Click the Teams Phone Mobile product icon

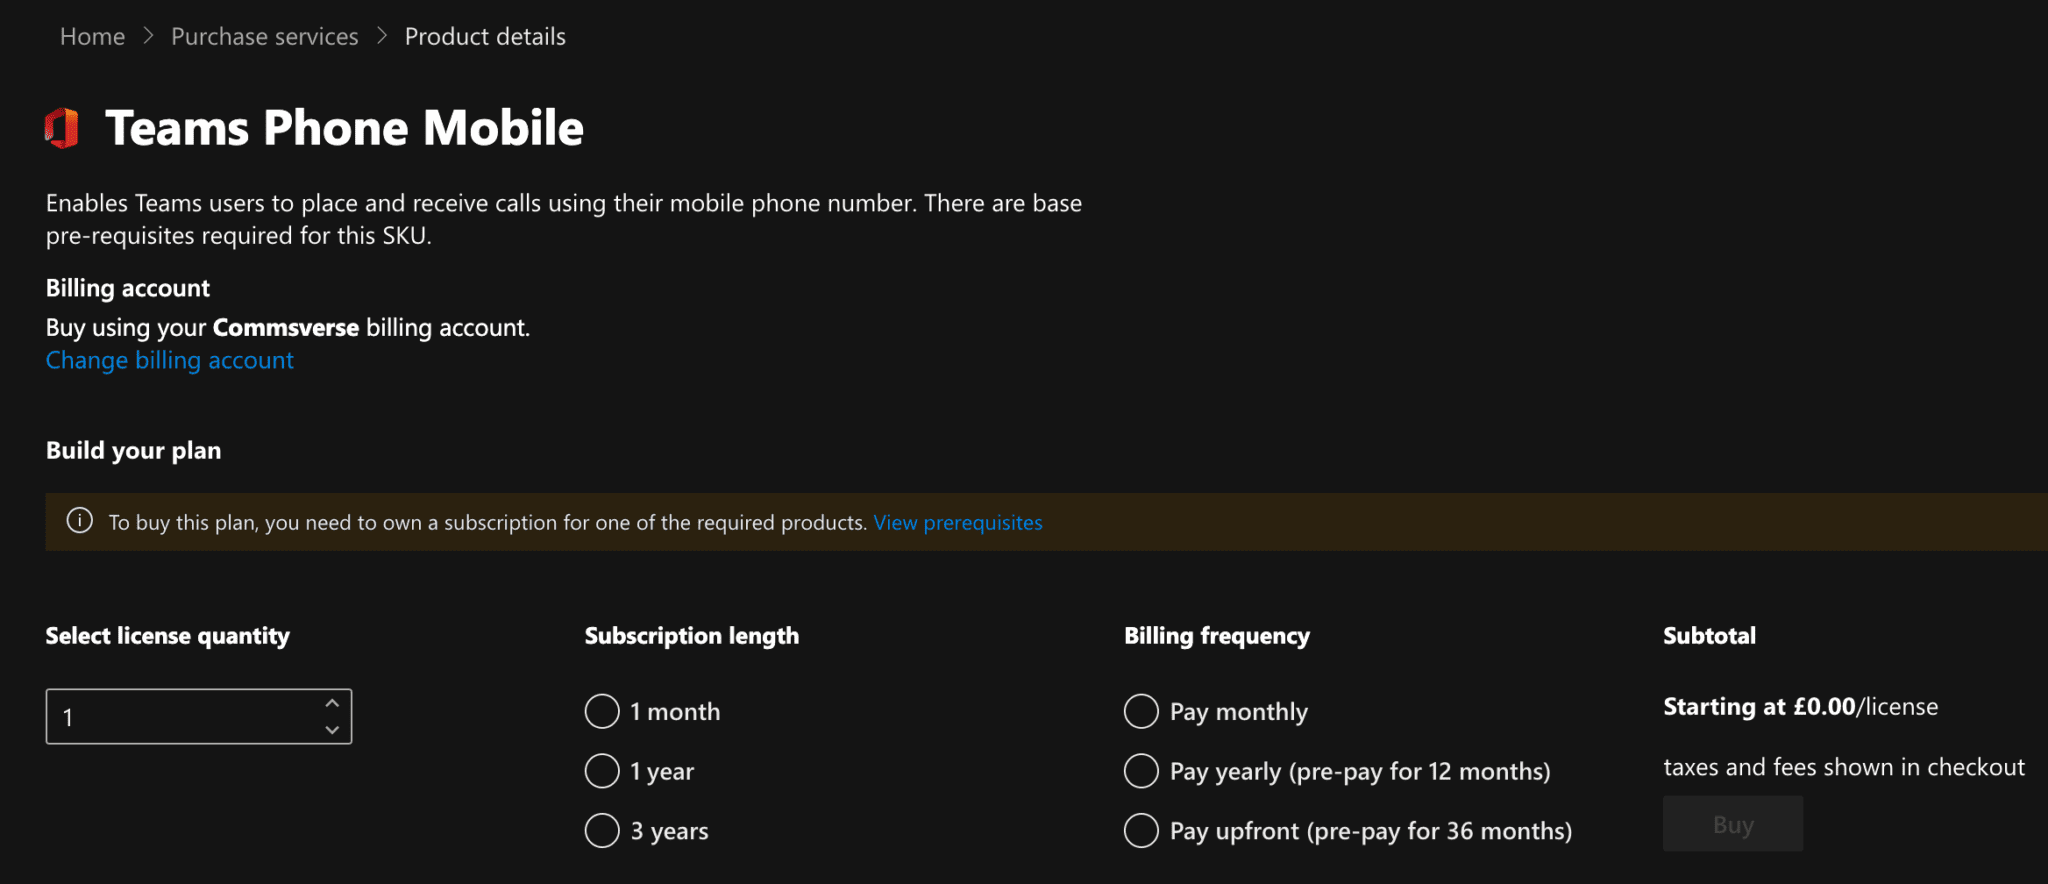coord(60,126)
